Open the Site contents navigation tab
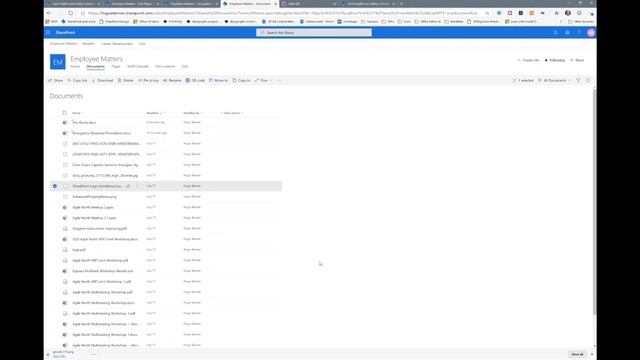The height and width of the screenshot is (360, 640). (x=165, y=66)
